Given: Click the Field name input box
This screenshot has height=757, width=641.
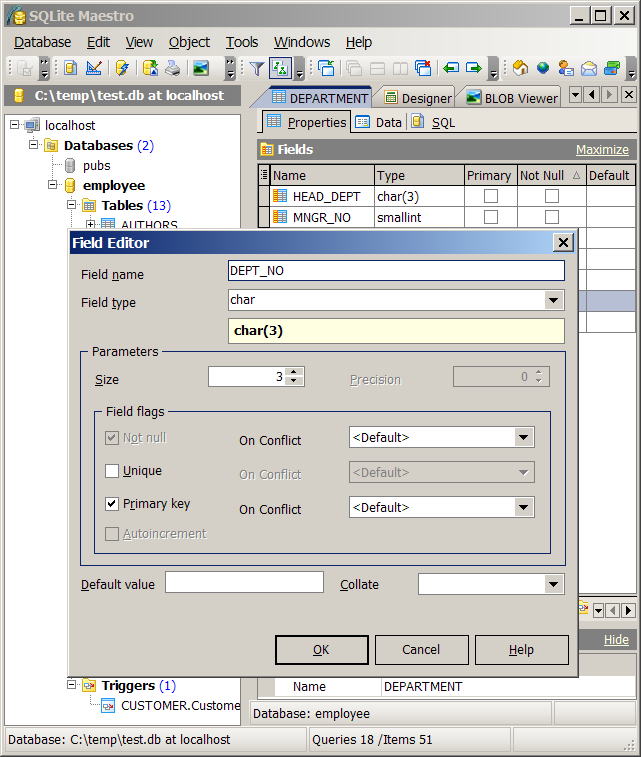Looking at the screenshot, I should (396, 271).
